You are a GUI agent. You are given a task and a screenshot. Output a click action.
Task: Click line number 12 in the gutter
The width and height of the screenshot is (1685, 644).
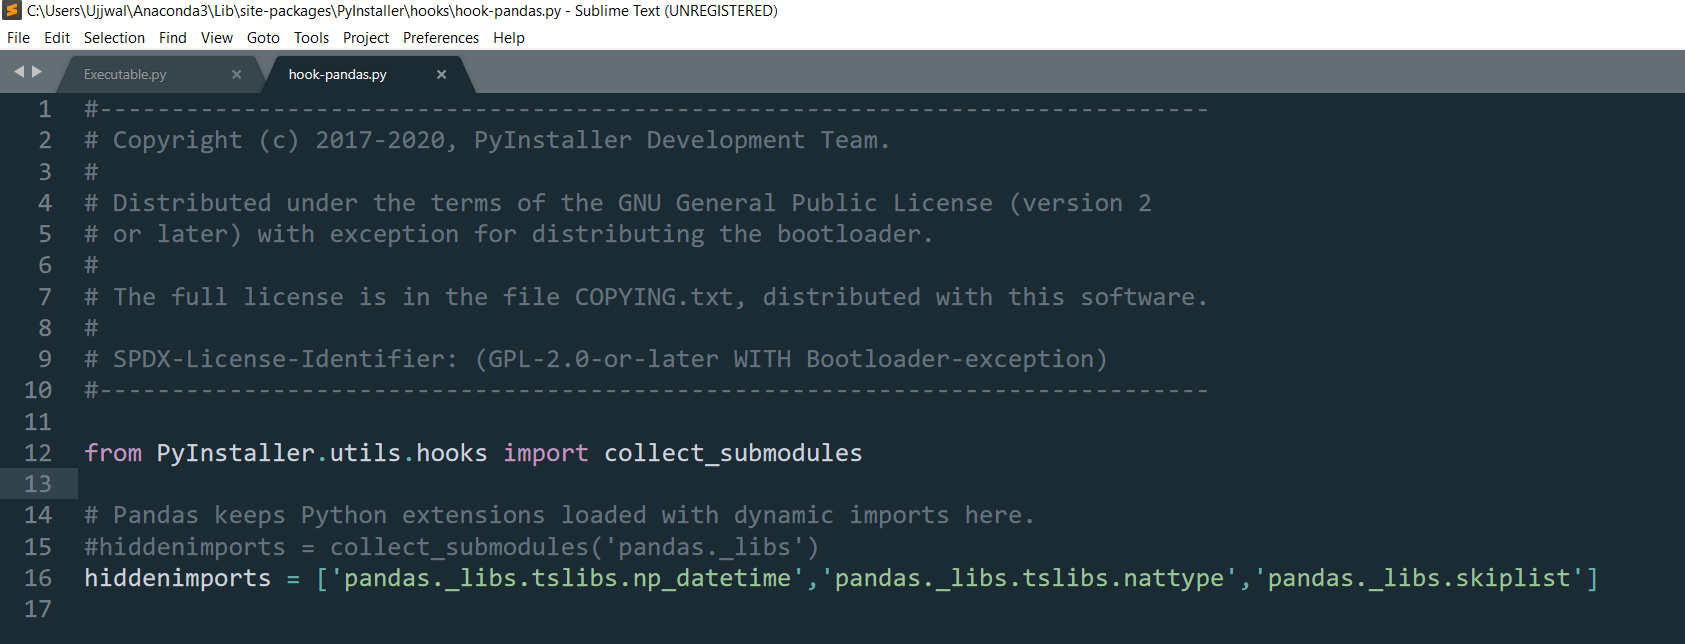click(38, 453)
